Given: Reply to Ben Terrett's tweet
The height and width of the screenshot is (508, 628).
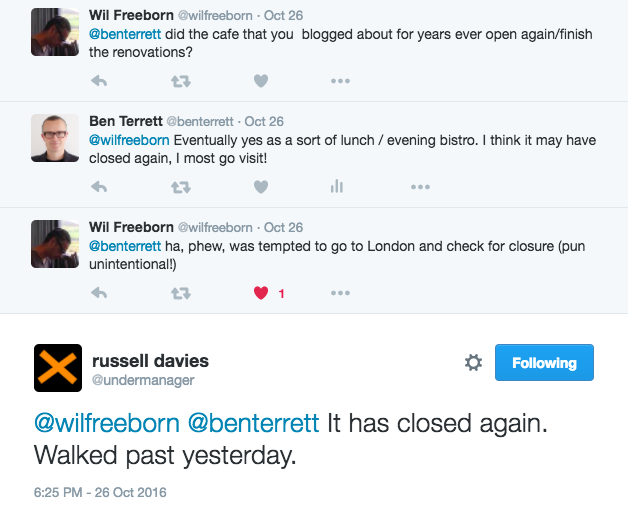Looking at the screenshot, I should click(99, 186).
